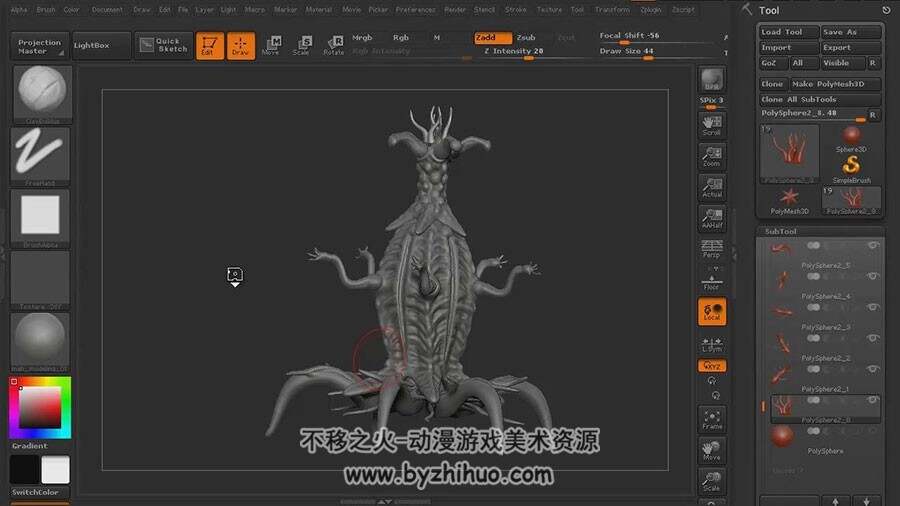Click the Export button
This screenshot has width=900, height=506.
(x=851, y=48)
